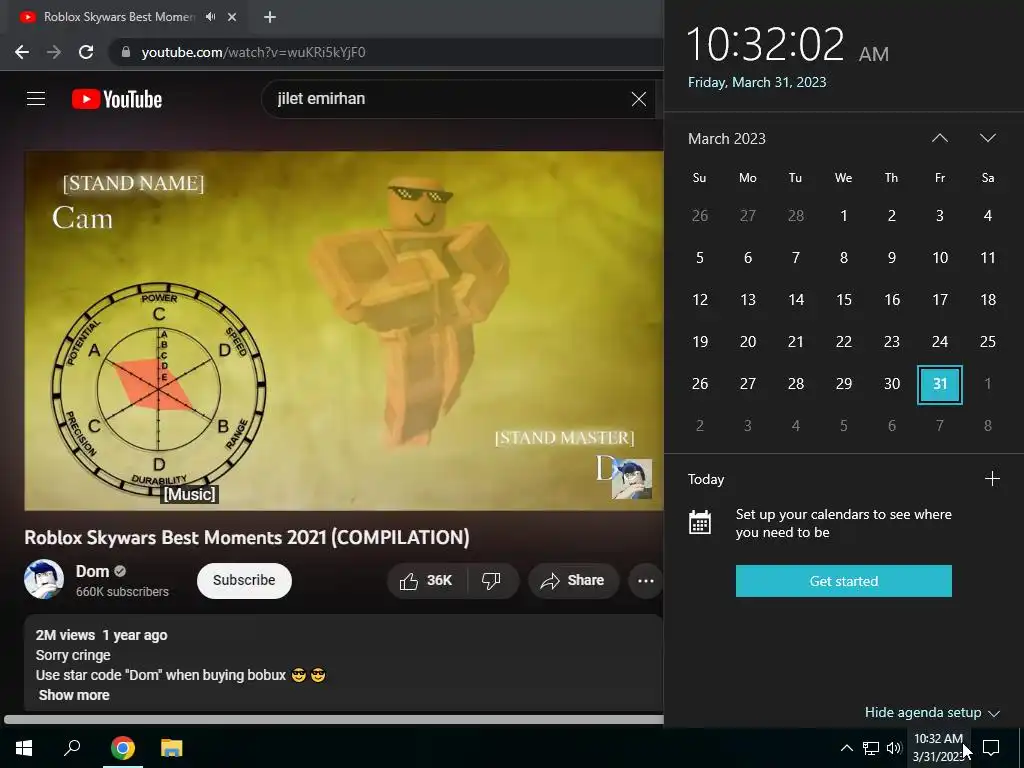Open the Action Center notifications icon
Viewport: 1024px width, 768px height.
pos(991,748)
